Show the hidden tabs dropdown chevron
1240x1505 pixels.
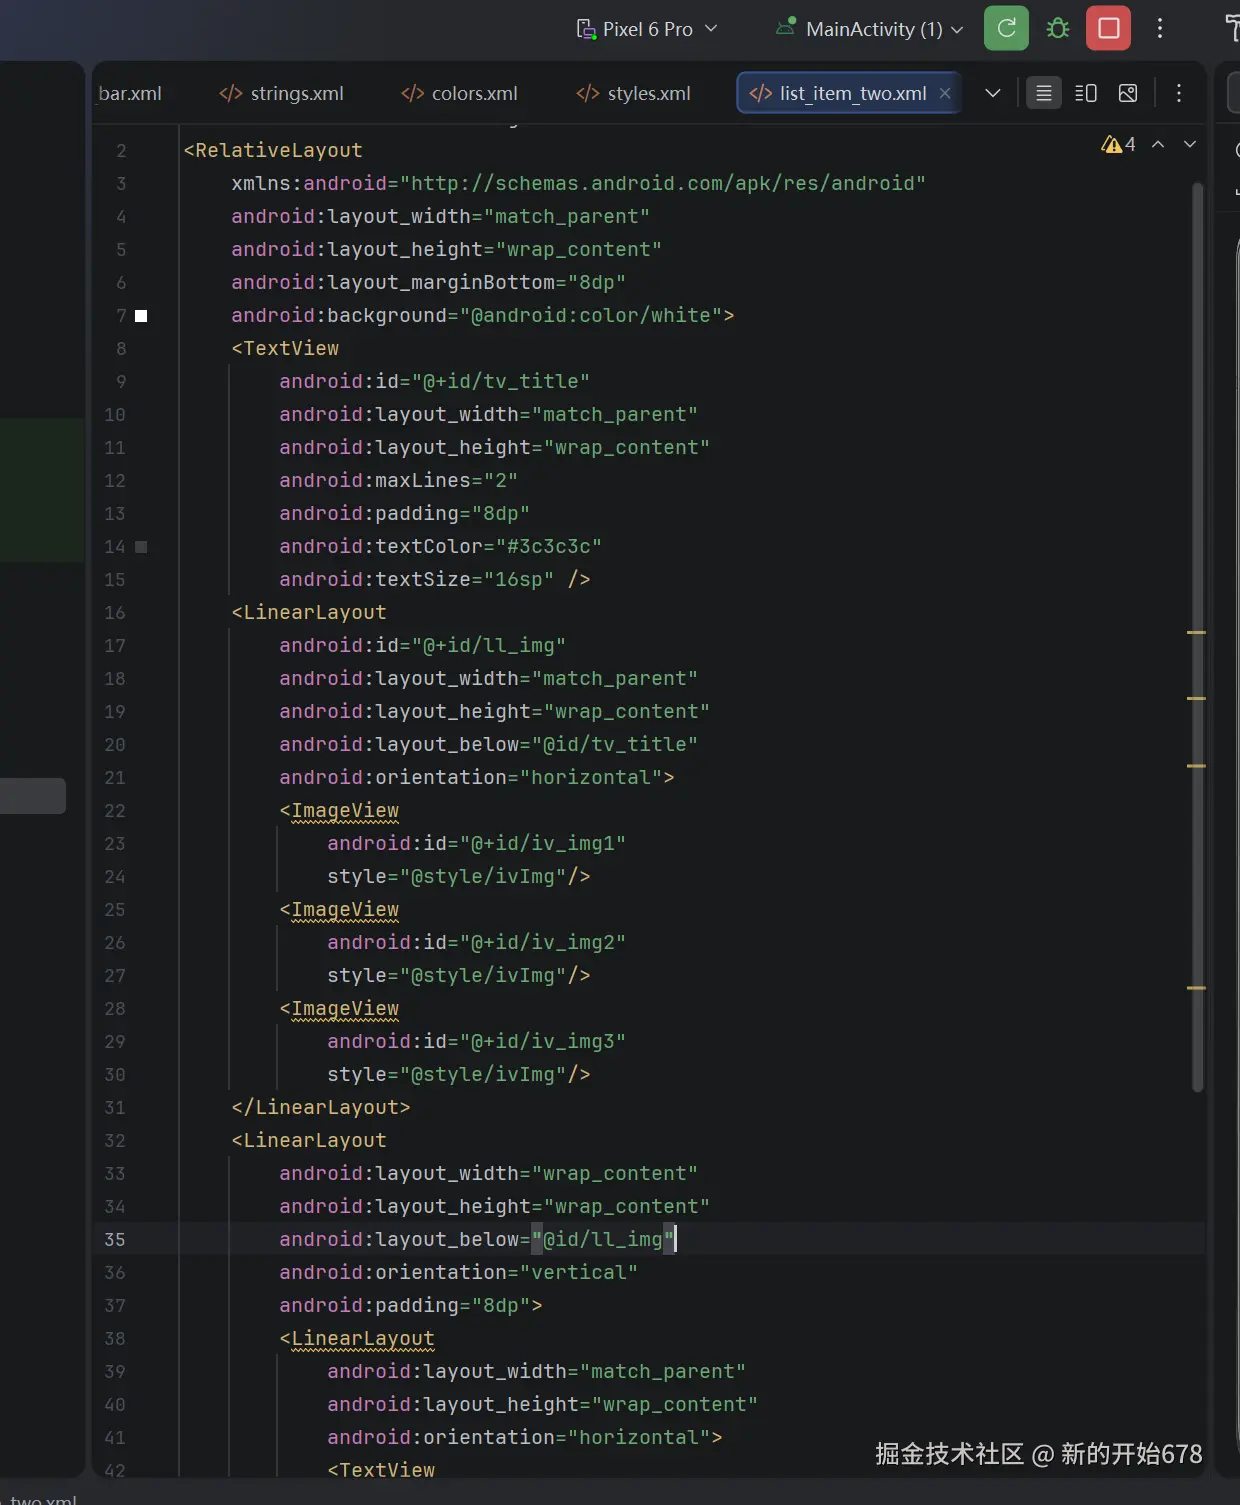click(992, 93)
